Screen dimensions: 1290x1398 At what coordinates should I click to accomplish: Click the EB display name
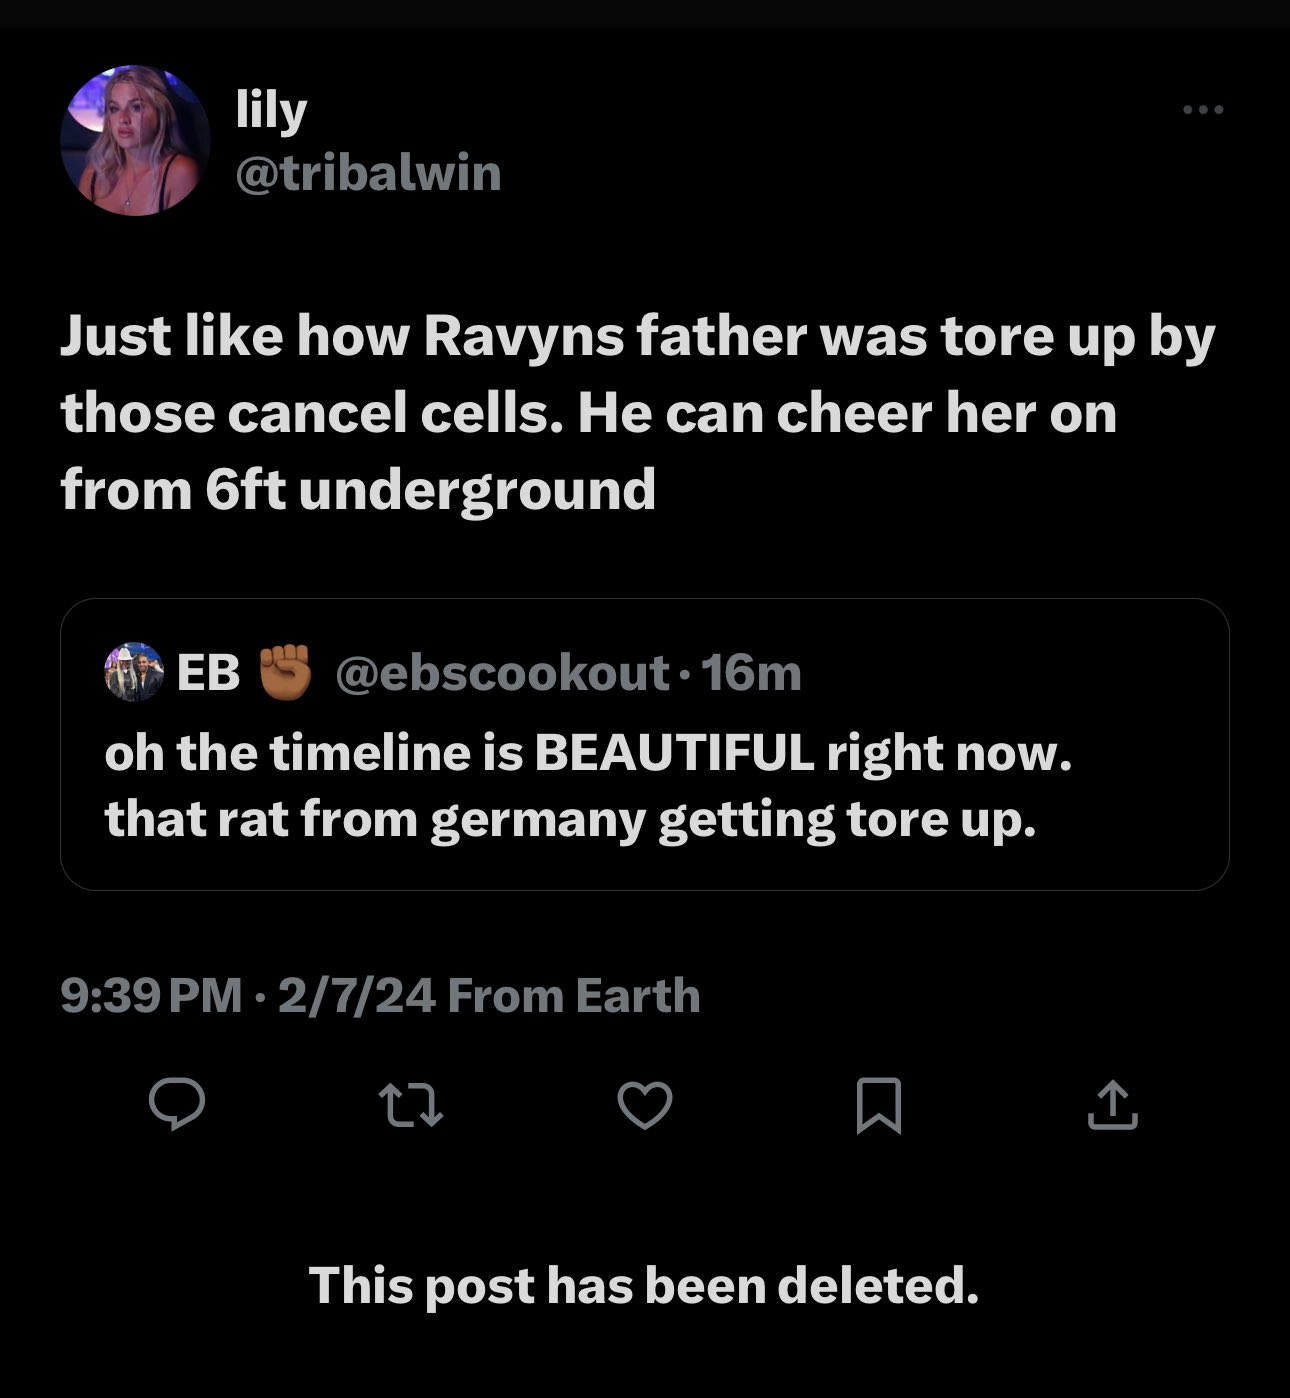click(208, 673)
